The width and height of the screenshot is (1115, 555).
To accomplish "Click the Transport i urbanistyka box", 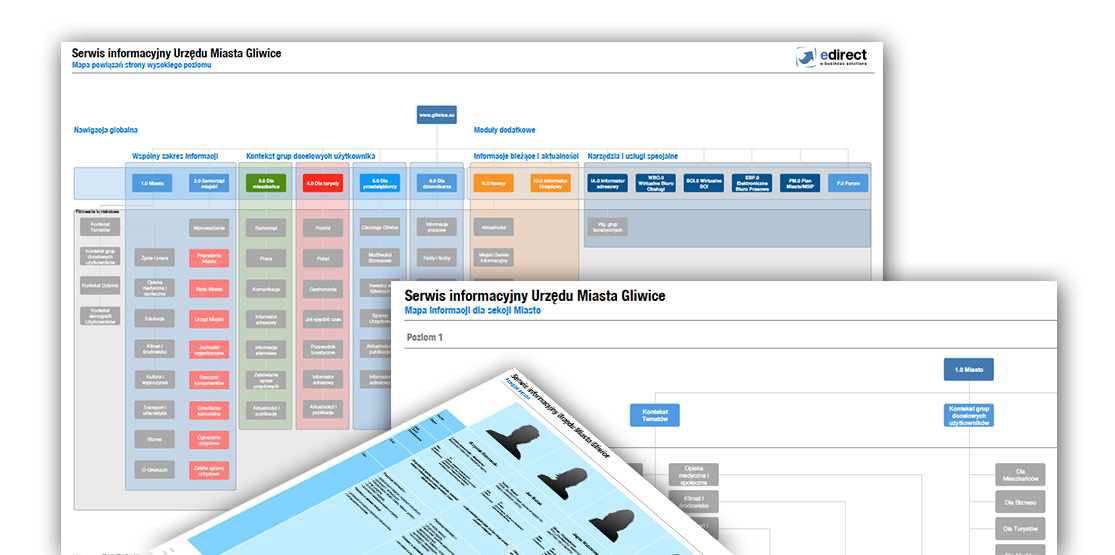I will 154,410.
